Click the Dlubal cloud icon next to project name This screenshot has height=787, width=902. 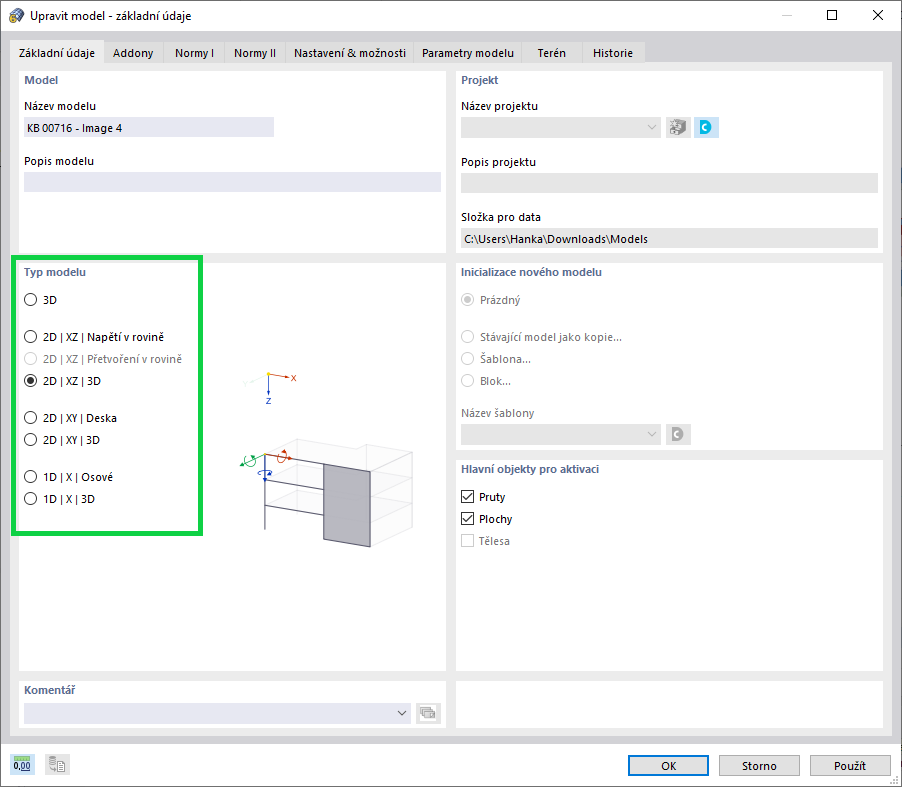(x=706, y=127)
